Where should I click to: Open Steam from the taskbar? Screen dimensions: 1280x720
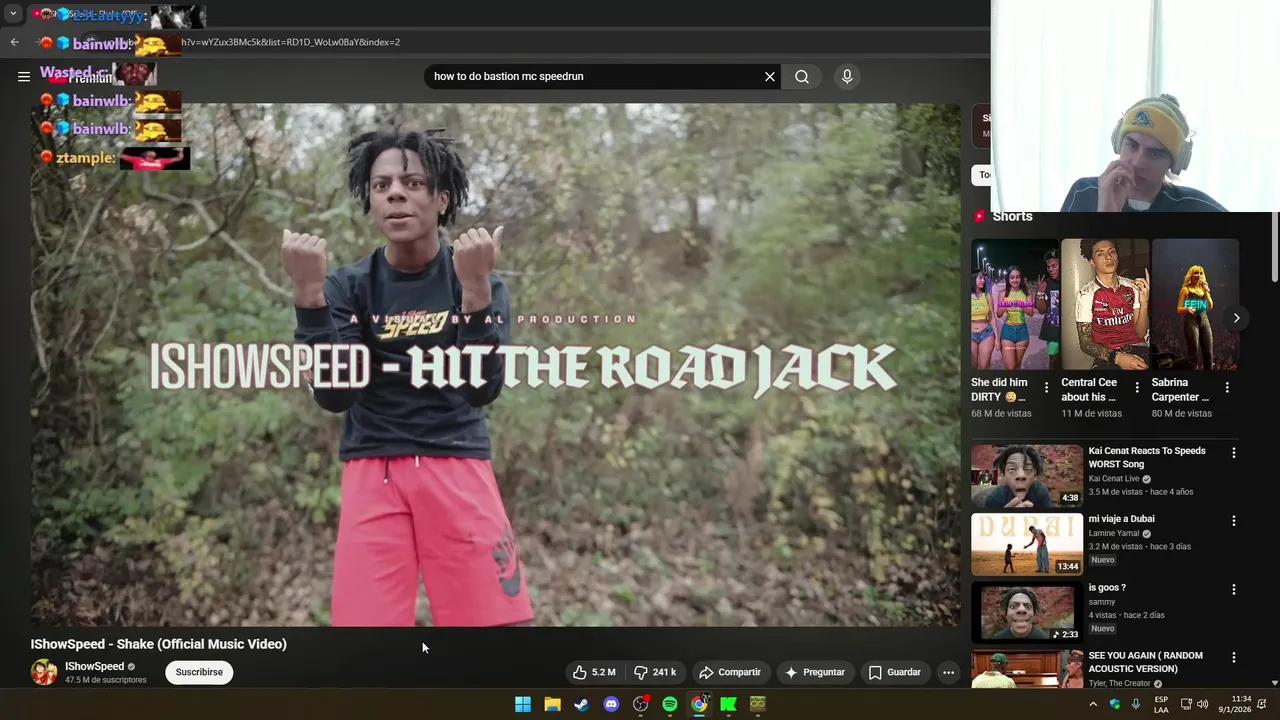[x=581, y=704]
